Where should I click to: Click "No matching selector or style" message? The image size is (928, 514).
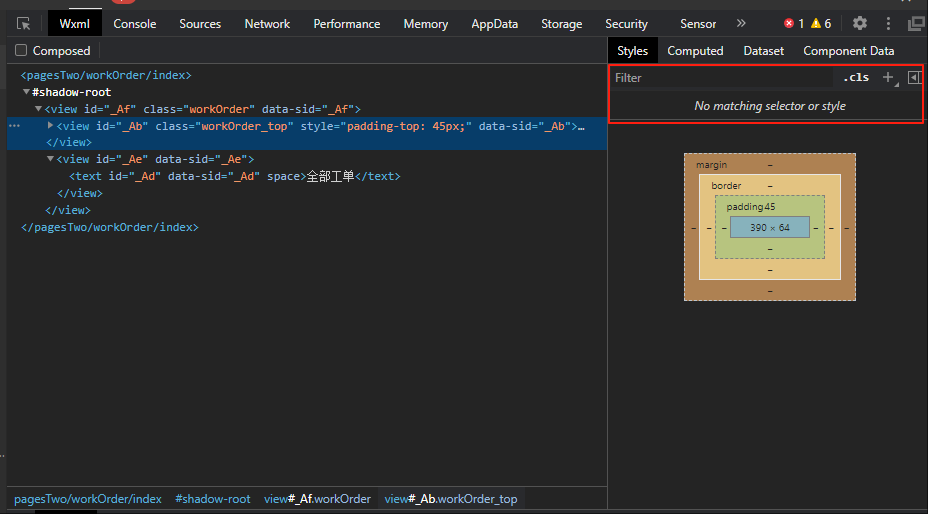pos(769,106)
